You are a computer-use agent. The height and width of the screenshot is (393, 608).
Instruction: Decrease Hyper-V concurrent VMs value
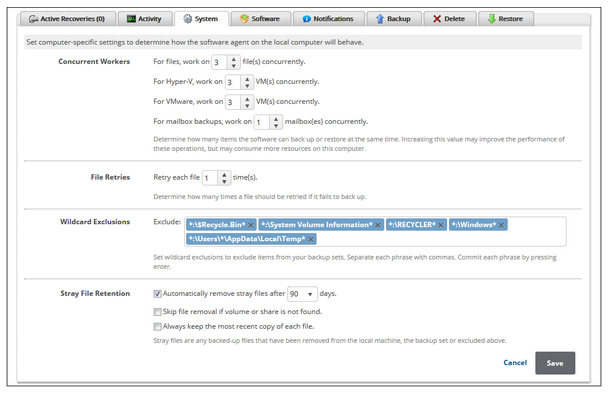[x=247, y=86]
